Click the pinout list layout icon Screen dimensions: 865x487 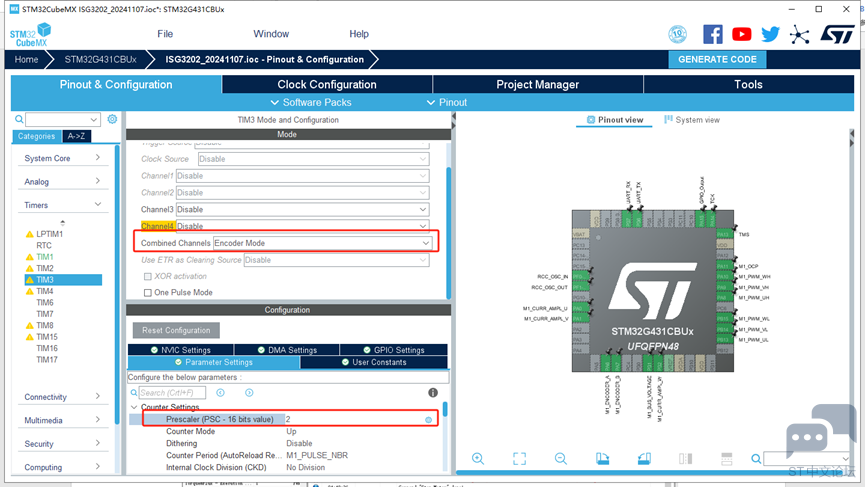click(x=727, y=459)
